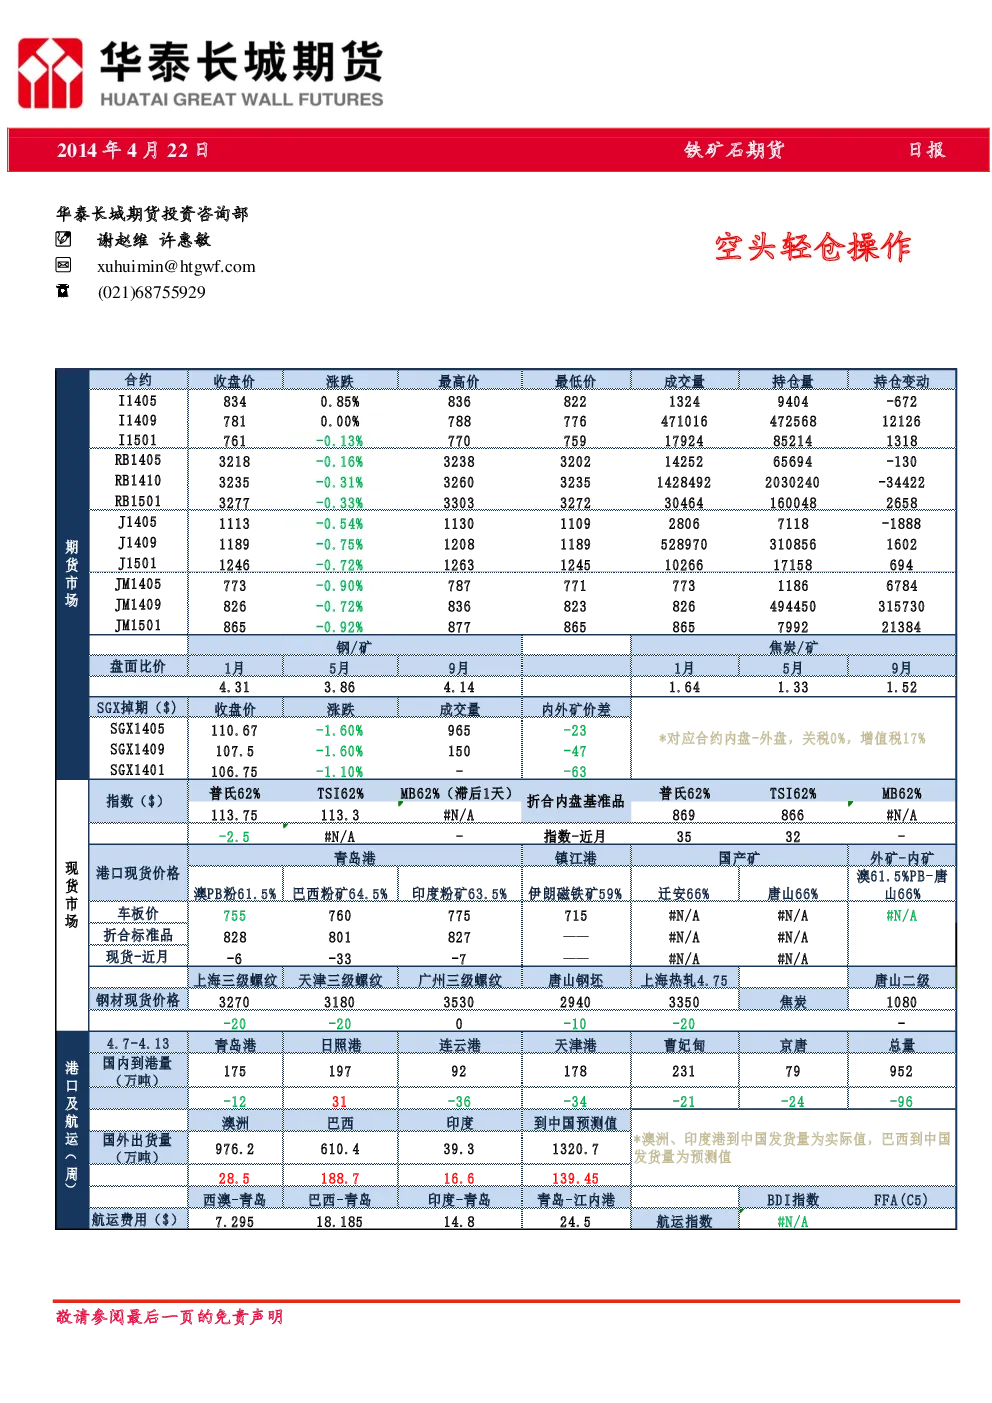
Task: Click the Huatai Great Wall Futures logo
Action: (200, 73)
